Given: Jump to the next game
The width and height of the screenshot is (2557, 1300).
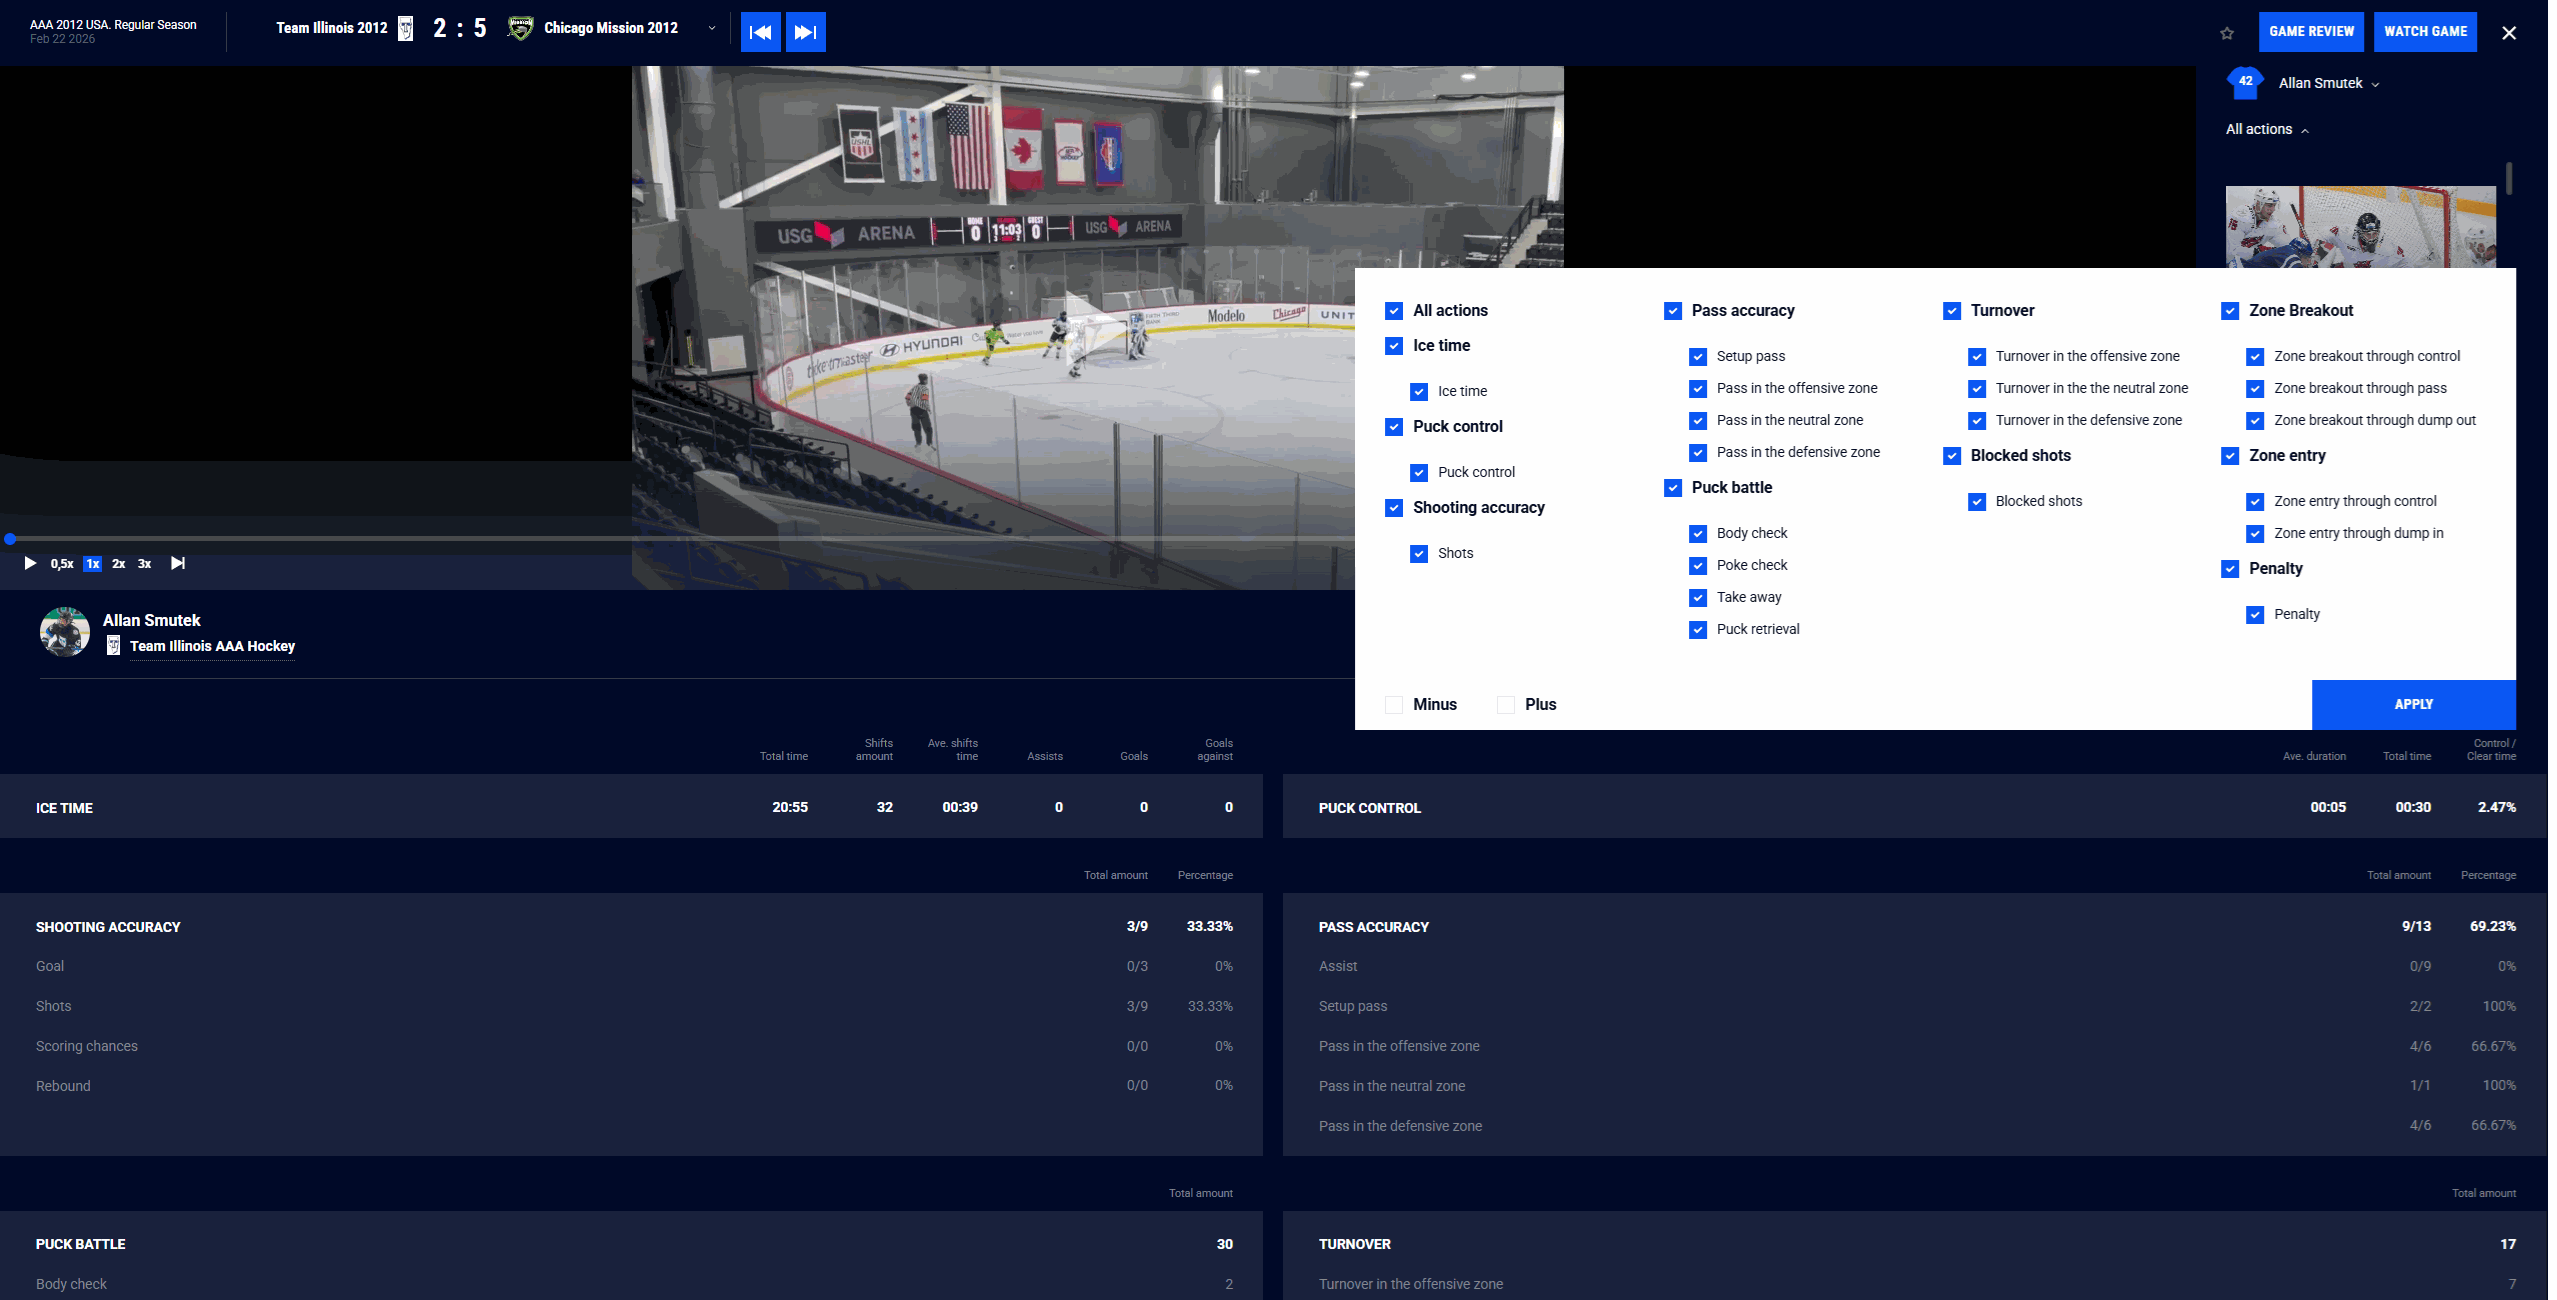Looking at the screenshot, I should 805,32.
